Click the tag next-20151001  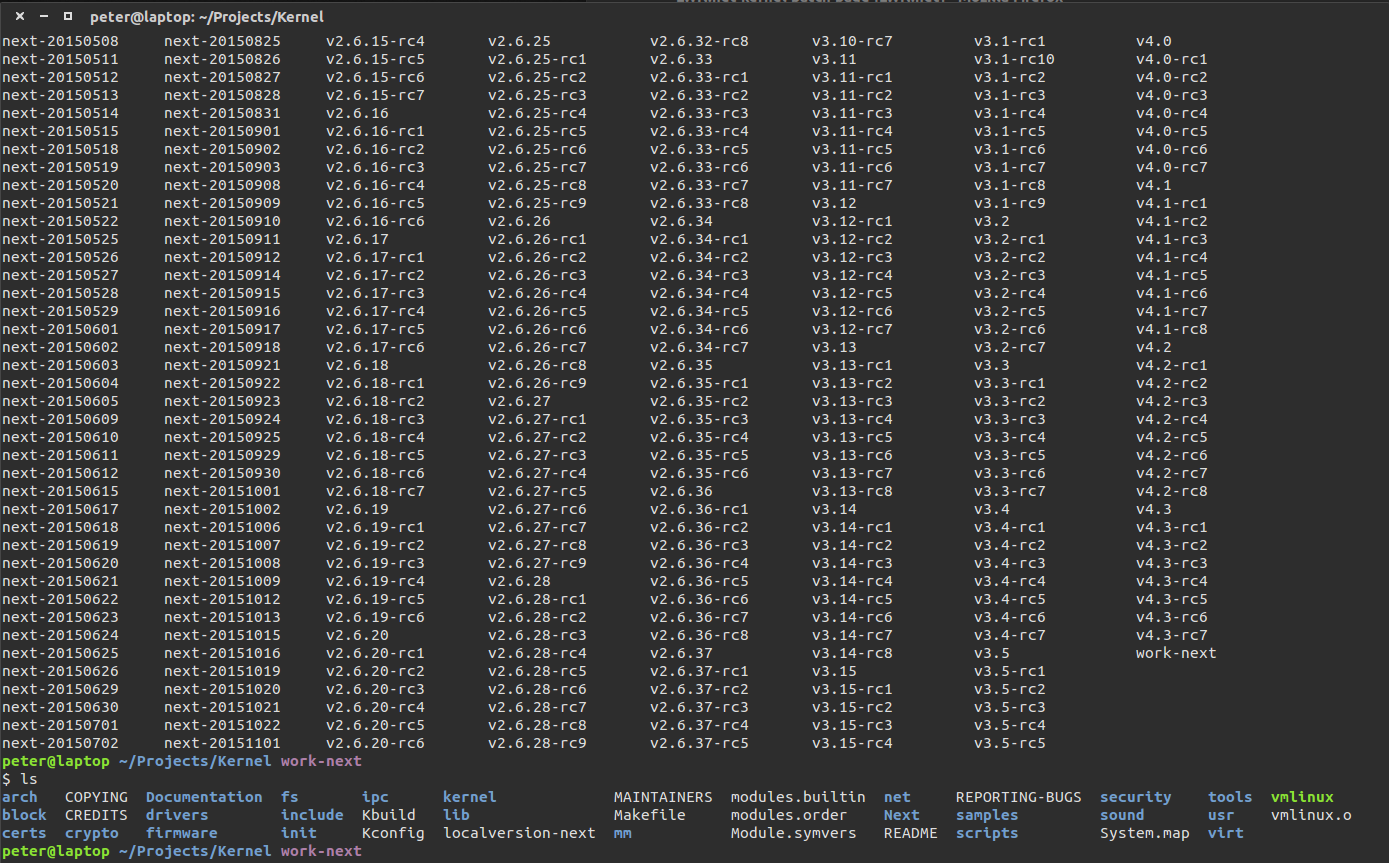click(x=222, y=491)
